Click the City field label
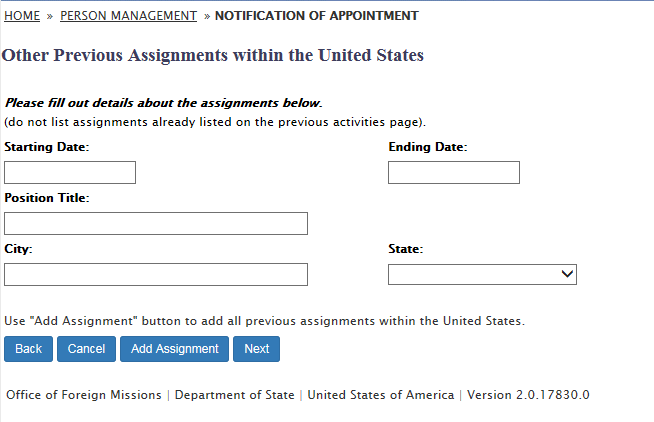Screen dimensions: 654x422 (x=18, y=248)
